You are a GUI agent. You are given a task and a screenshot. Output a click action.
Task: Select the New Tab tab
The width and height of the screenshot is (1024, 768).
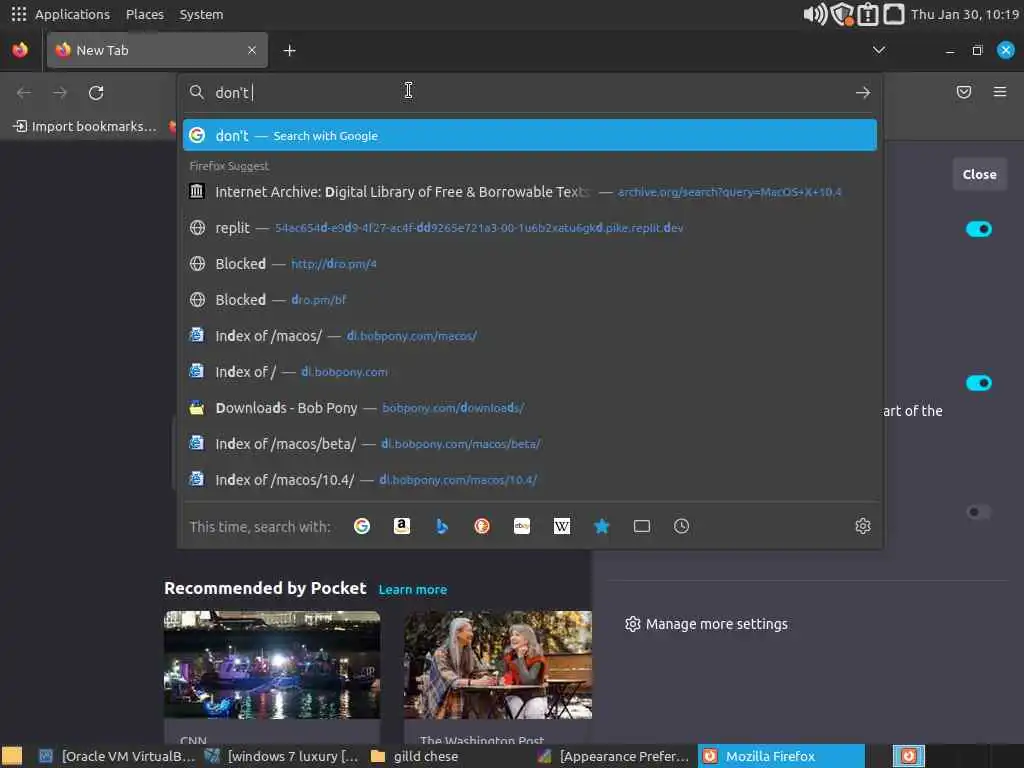[157, 50]
